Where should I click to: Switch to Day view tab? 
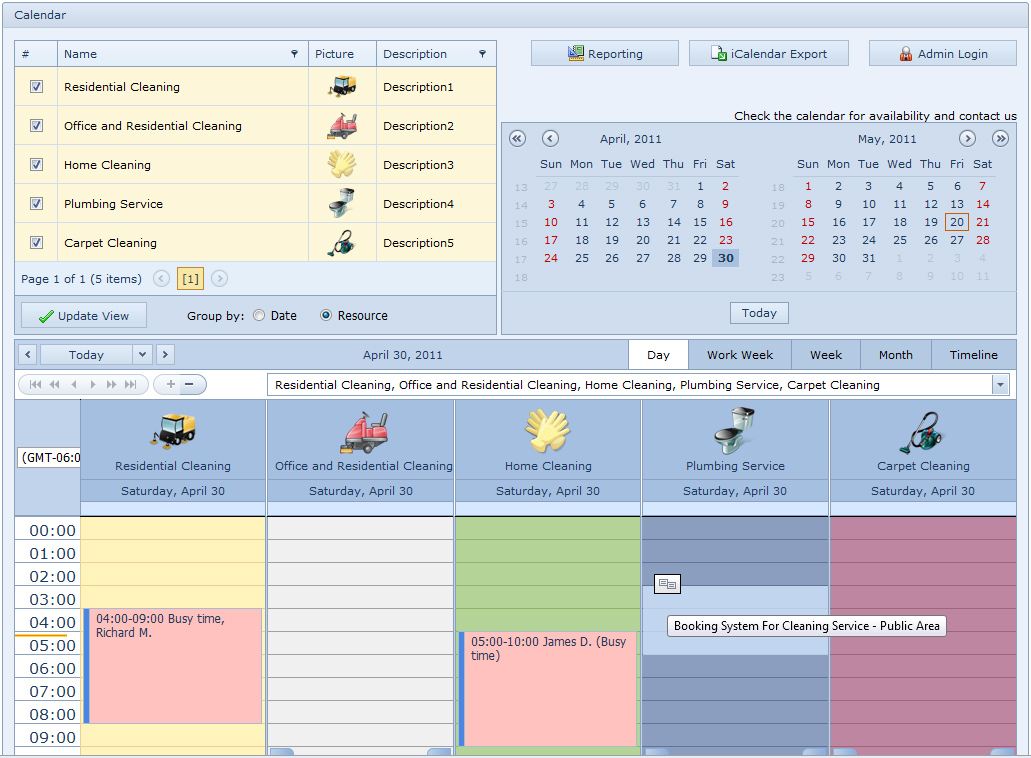[x=658, y=355]
